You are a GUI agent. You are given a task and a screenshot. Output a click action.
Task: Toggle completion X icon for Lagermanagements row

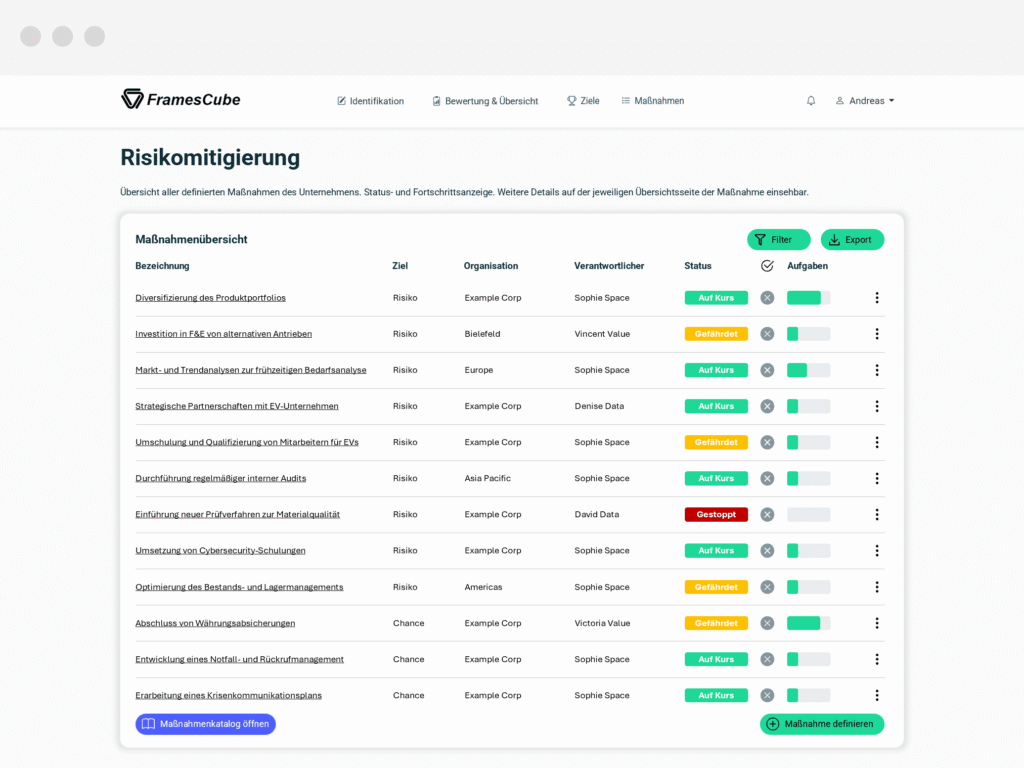coord(767,587)
